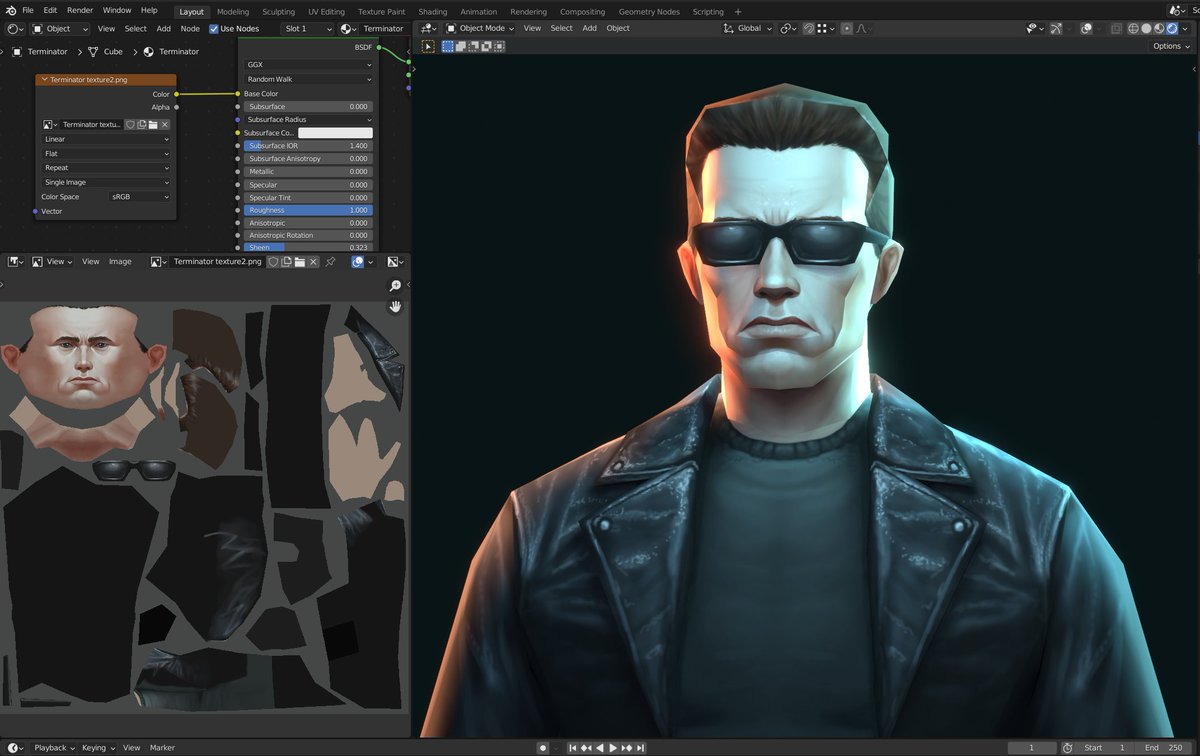Screen dimensions: 1200x756
Task: Open the Repeat extension dropdown
Action: (x=106, y=168)
